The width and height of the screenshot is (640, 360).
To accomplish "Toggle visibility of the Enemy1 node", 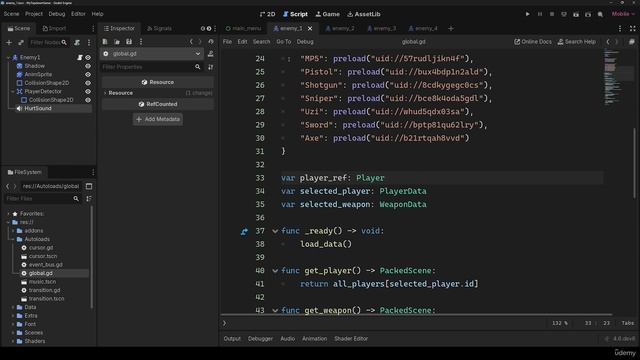I will click(x=88, y=58).
